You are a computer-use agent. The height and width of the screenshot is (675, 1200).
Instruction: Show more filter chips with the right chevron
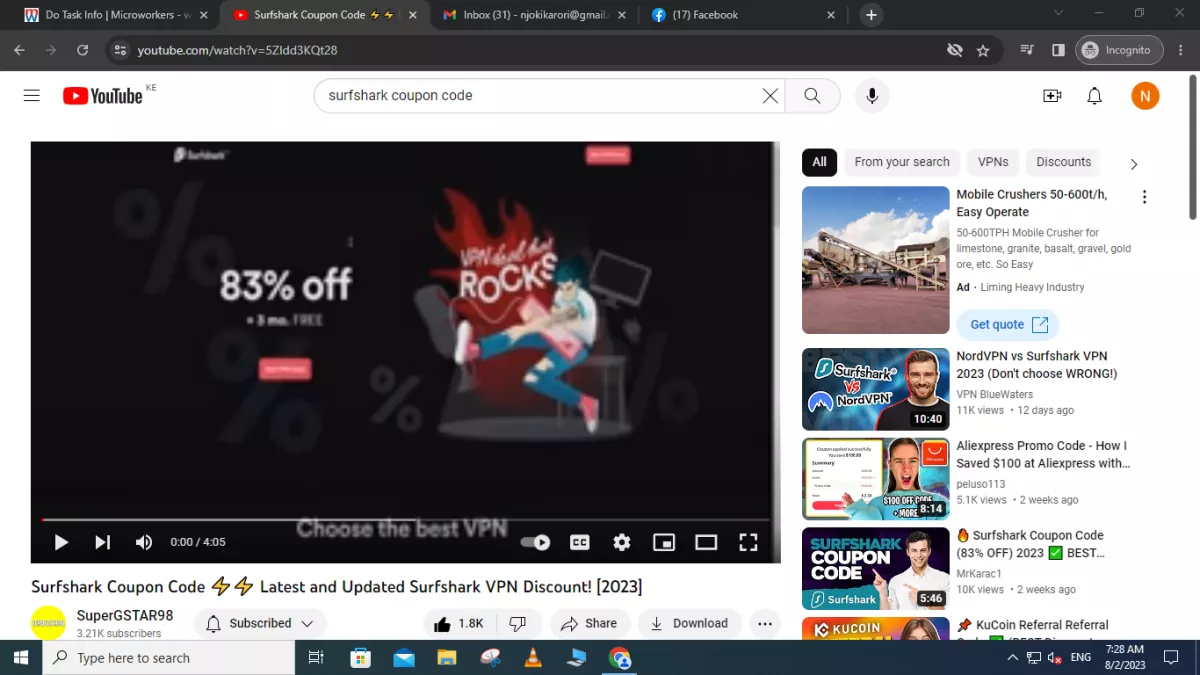1134,162
